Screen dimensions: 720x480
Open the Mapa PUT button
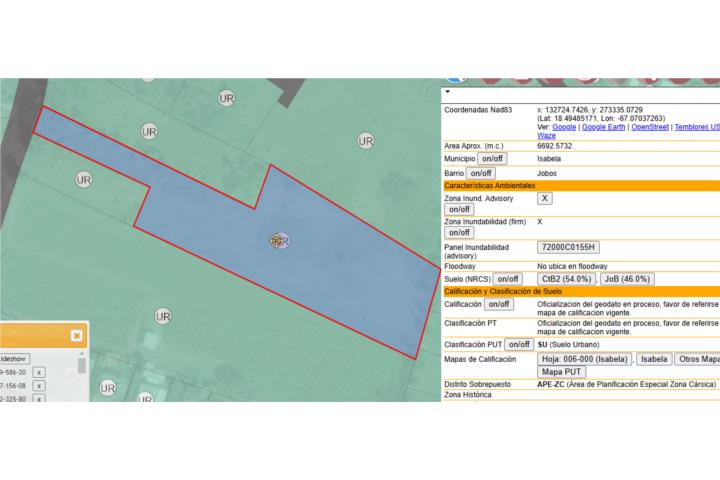[x=560, y=371]
